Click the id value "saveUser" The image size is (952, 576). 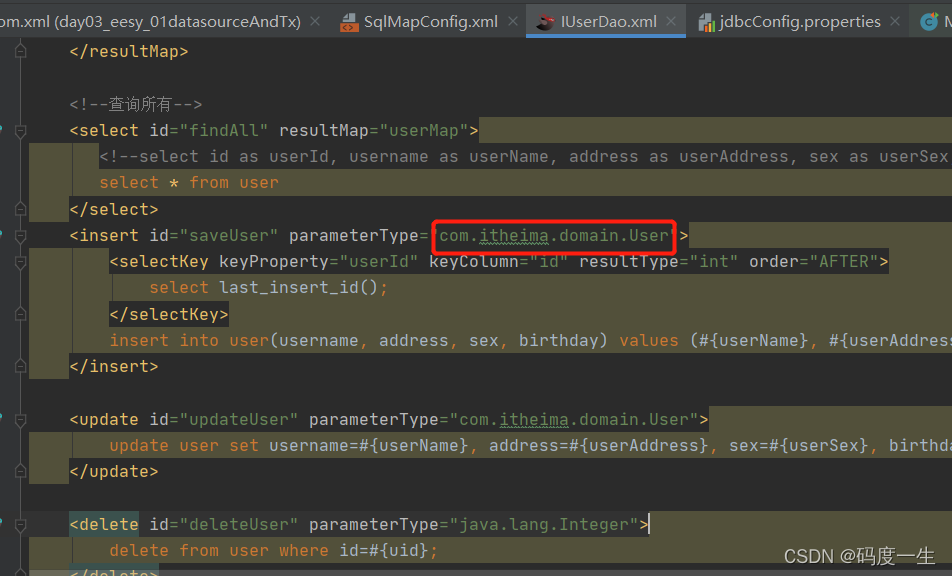point(228,235)
